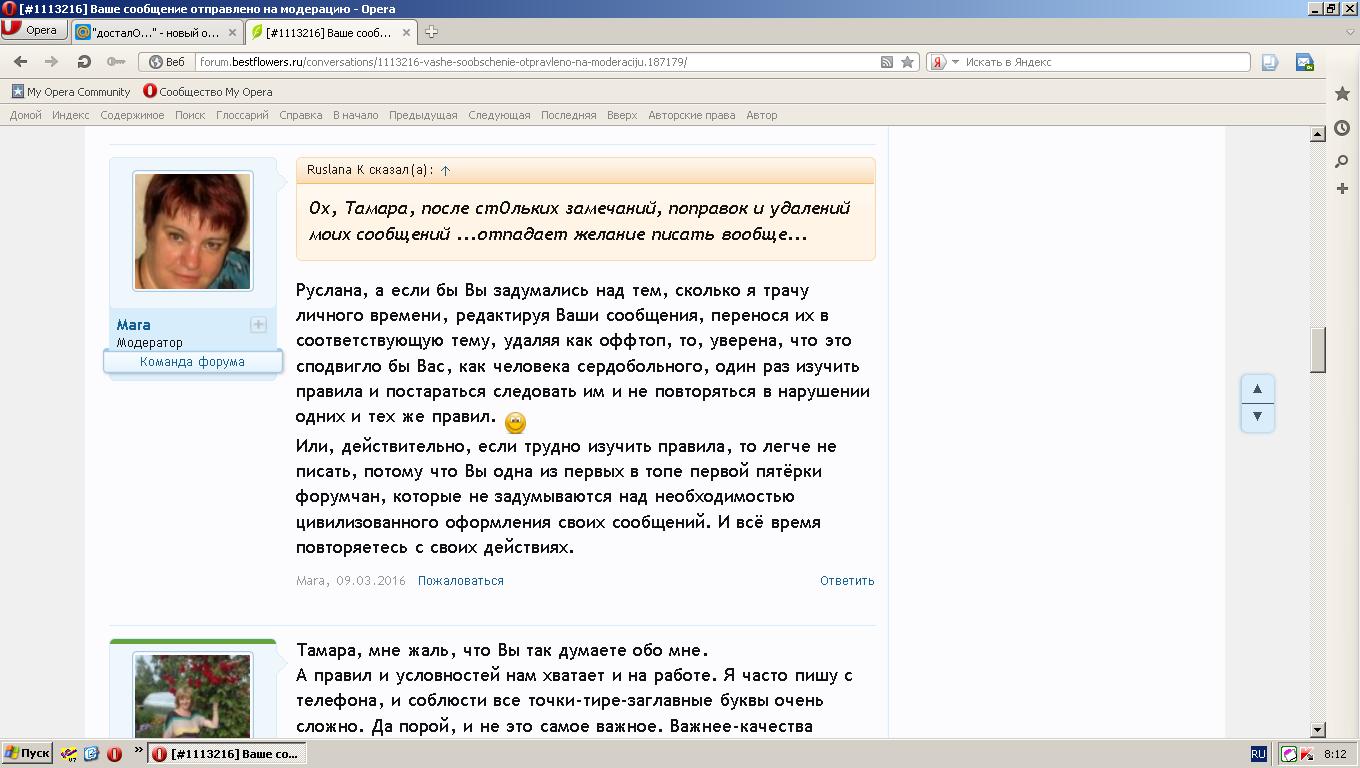The height and width of the screenshot is (768, 1360).
Task: Open closed tabs dropdown arrow
Action: [1350, 32]
